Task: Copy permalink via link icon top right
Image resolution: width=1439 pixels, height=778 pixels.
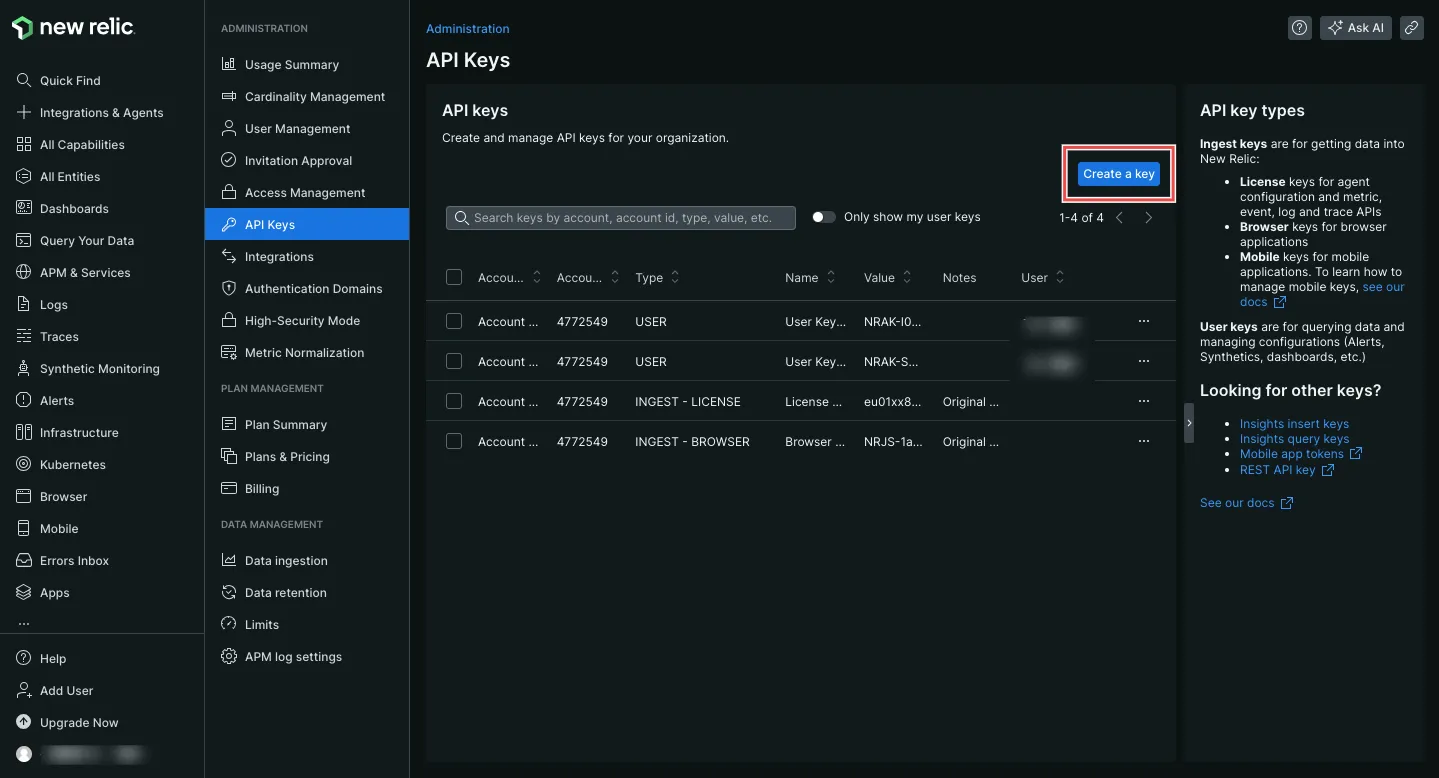Action: tap(1411, 28)
